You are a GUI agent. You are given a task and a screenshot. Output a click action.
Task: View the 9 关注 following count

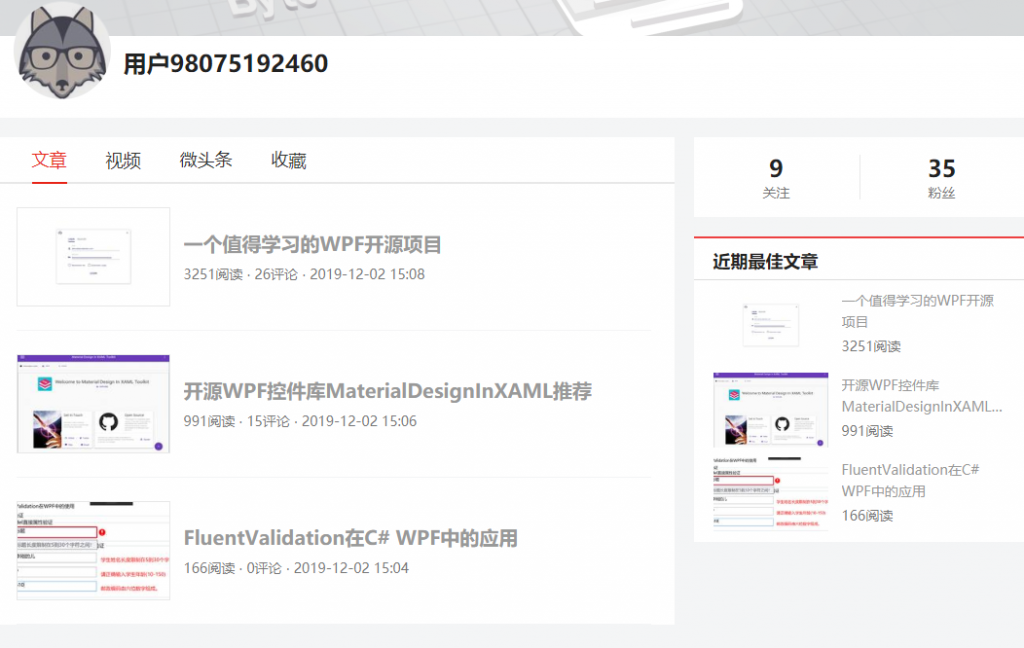[776, 178]
